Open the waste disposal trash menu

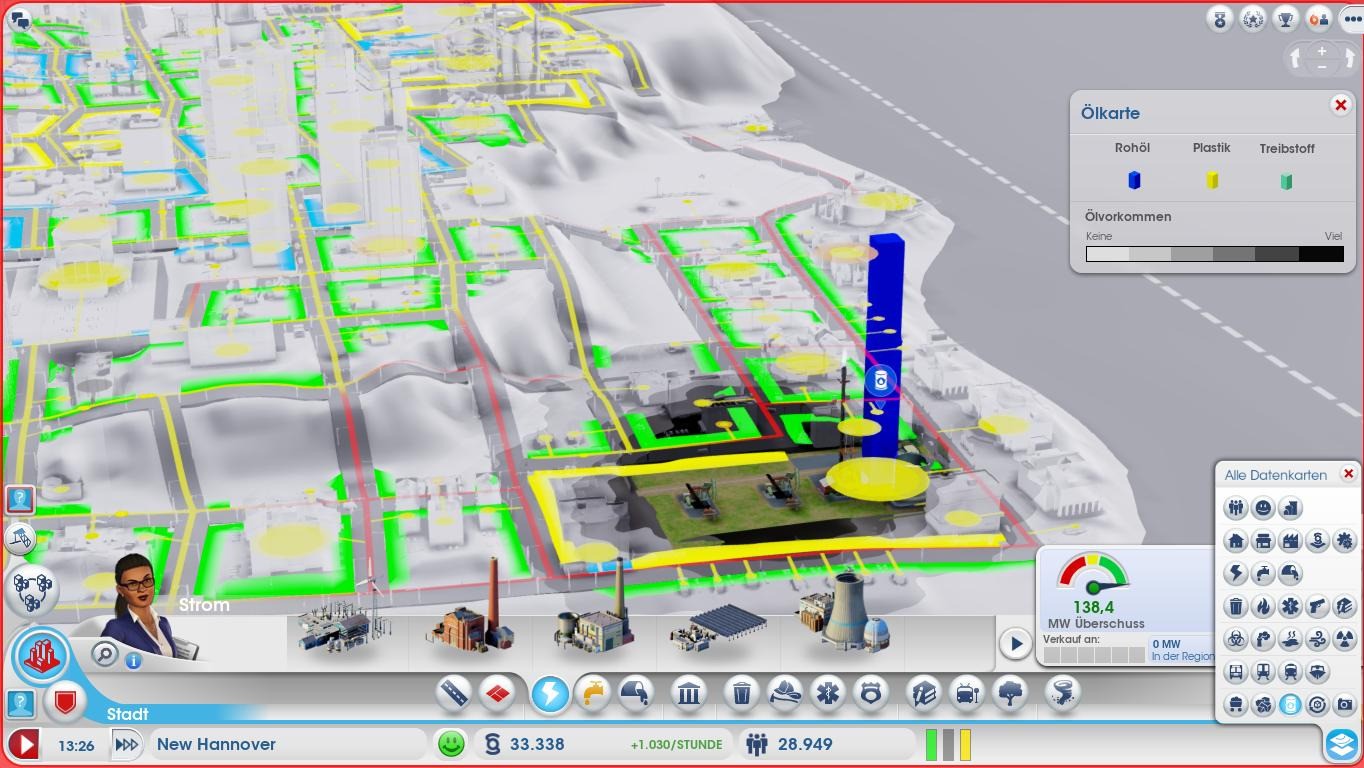coord(742,693)
